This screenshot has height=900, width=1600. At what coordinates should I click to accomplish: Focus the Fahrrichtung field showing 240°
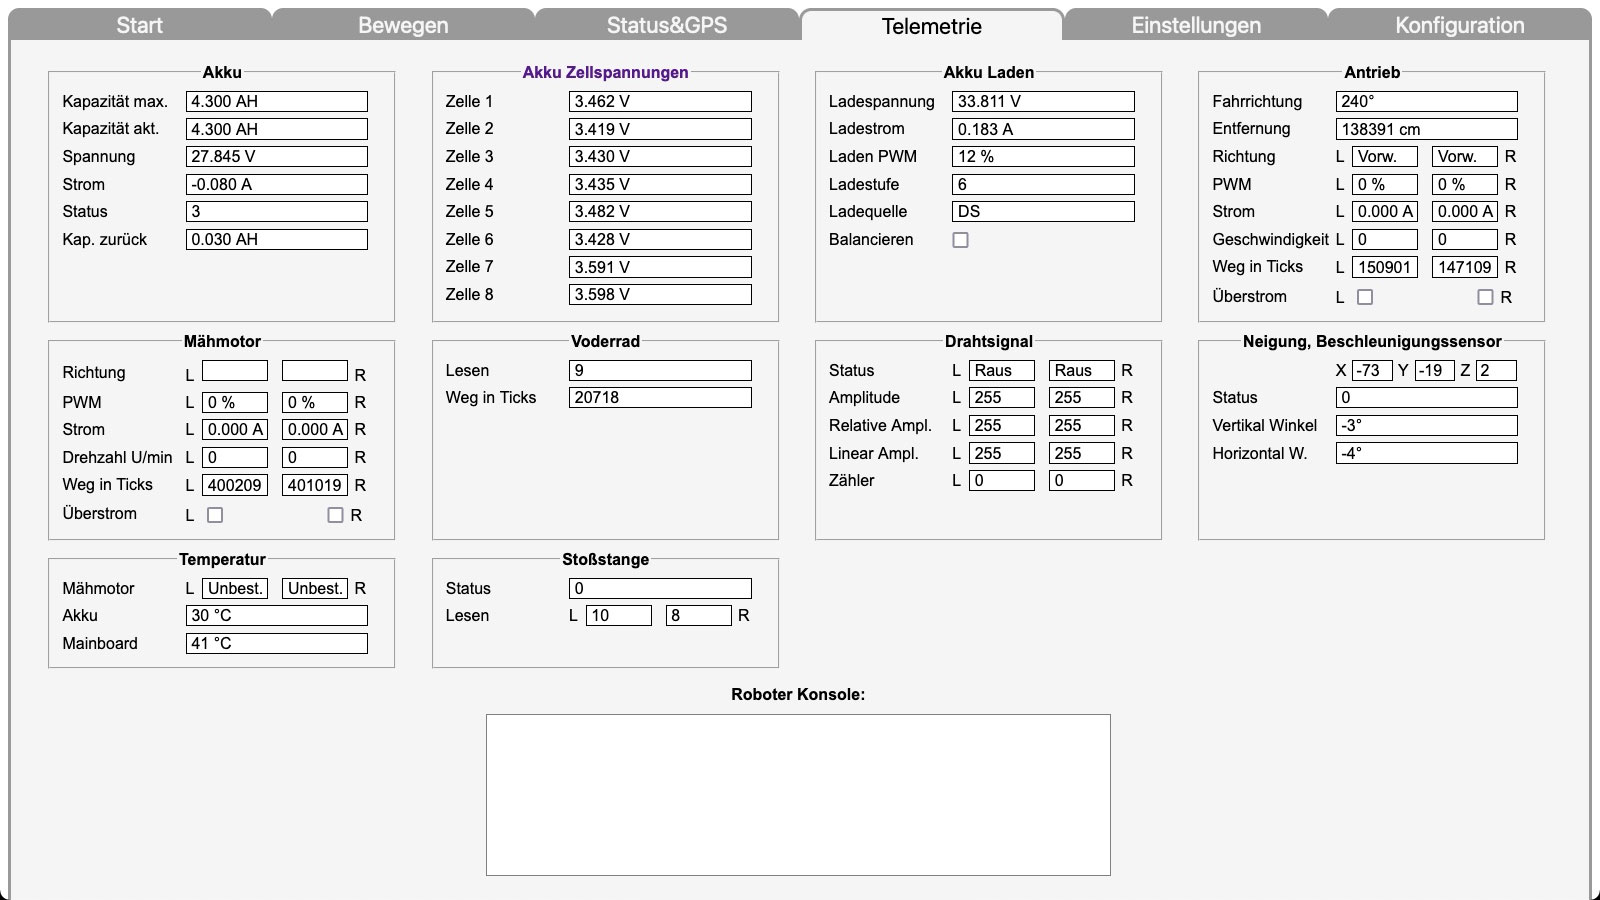point(1426,101)
